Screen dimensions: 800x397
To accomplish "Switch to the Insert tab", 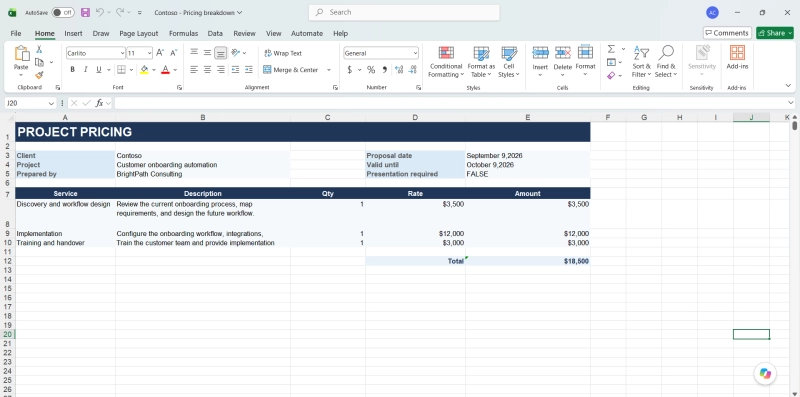I will [x=73, y=33].
